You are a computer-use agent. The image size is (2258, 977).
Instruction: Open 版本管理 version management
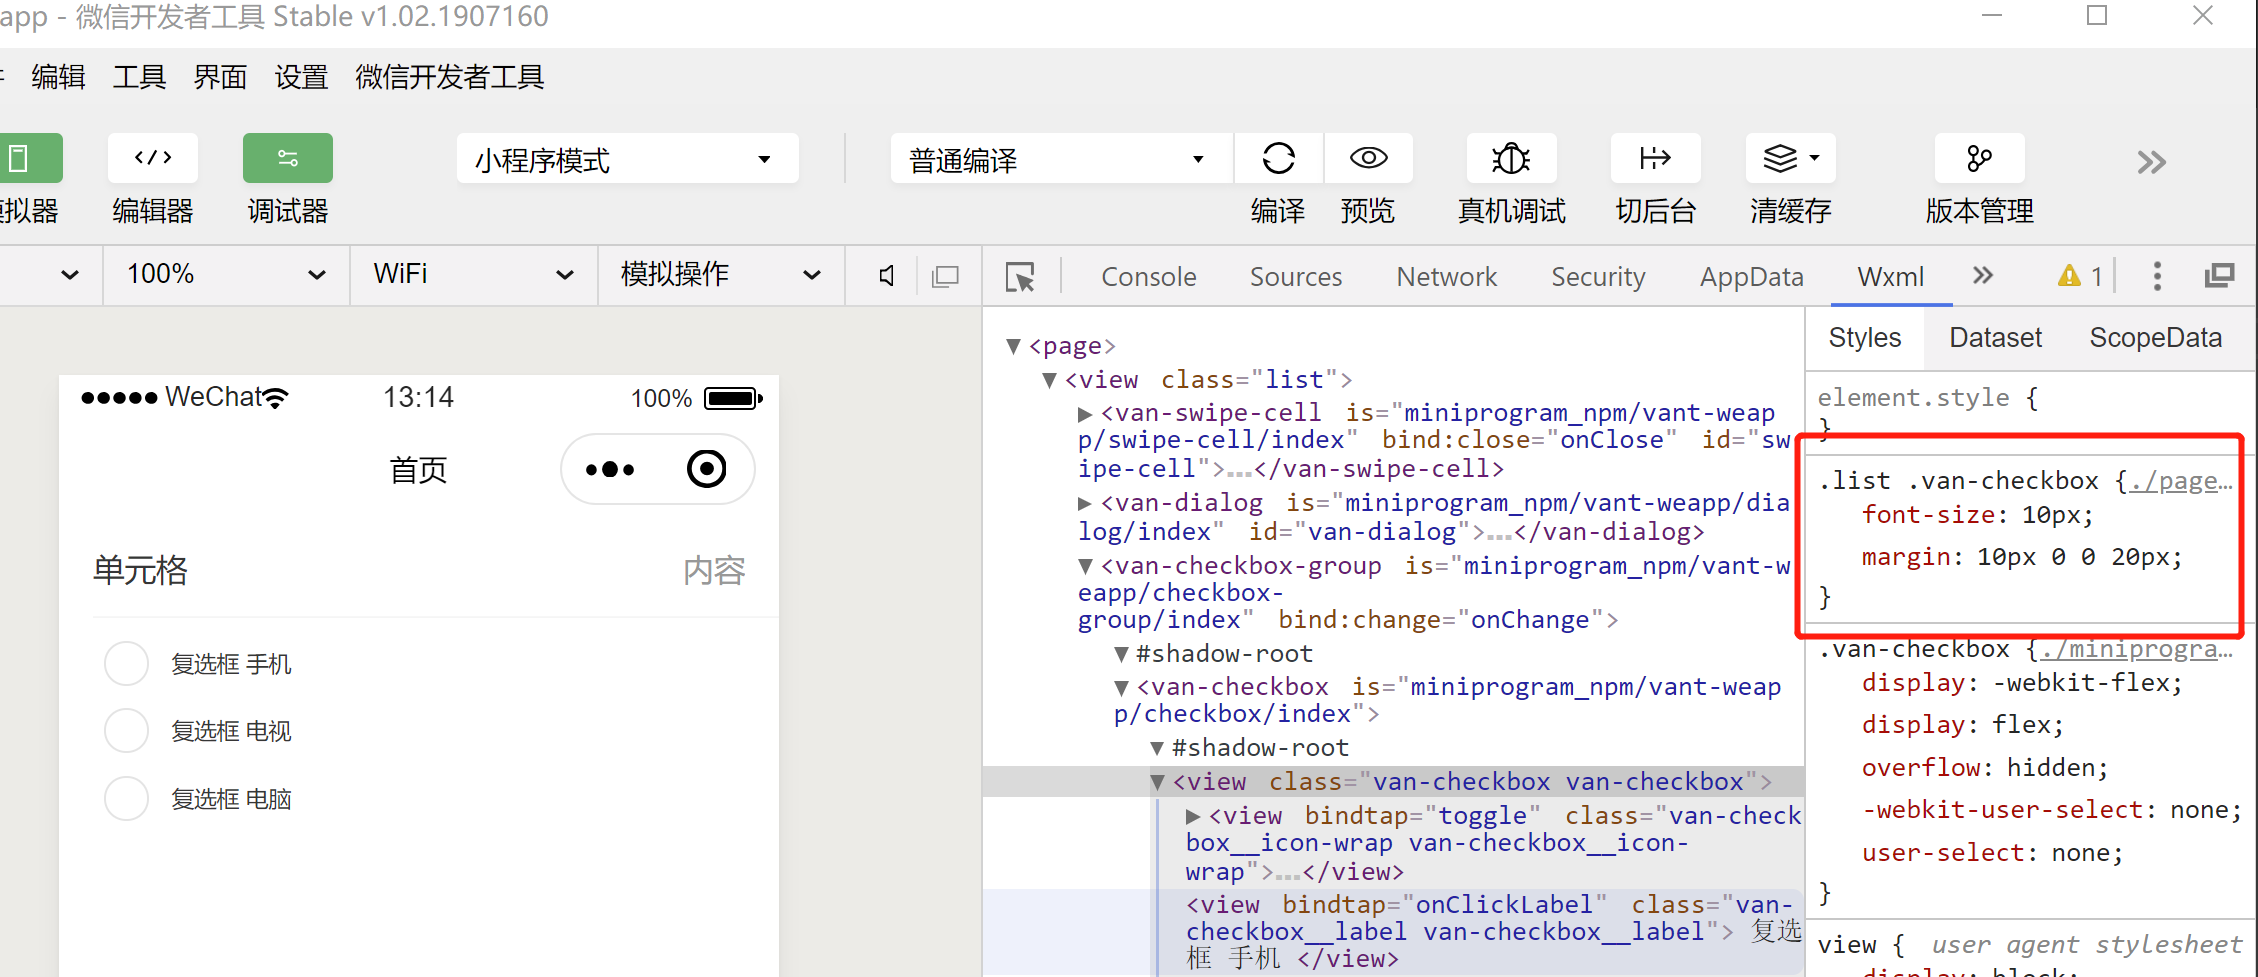pos(1979,158)
